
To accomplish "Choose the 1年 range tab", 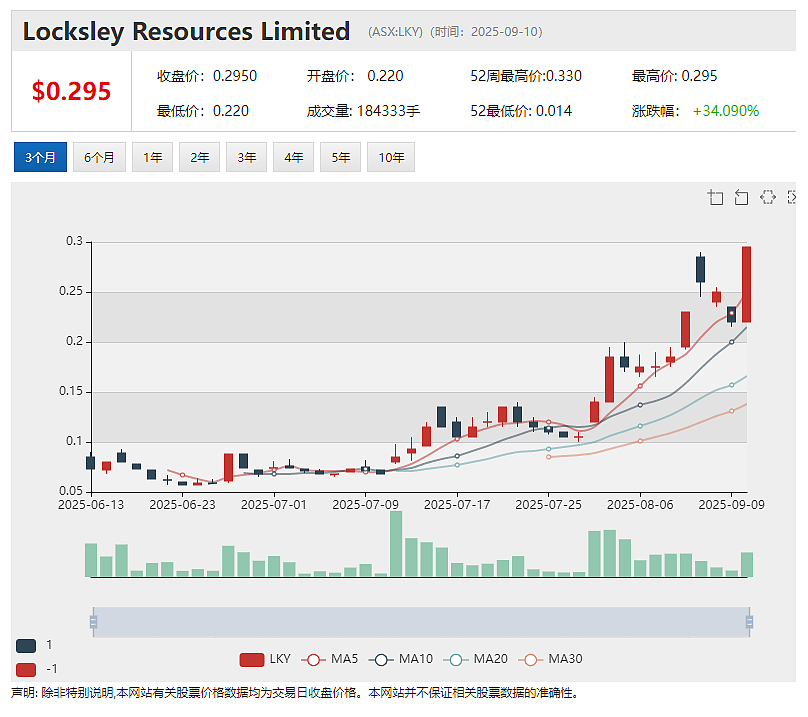I will pos(153,157).
